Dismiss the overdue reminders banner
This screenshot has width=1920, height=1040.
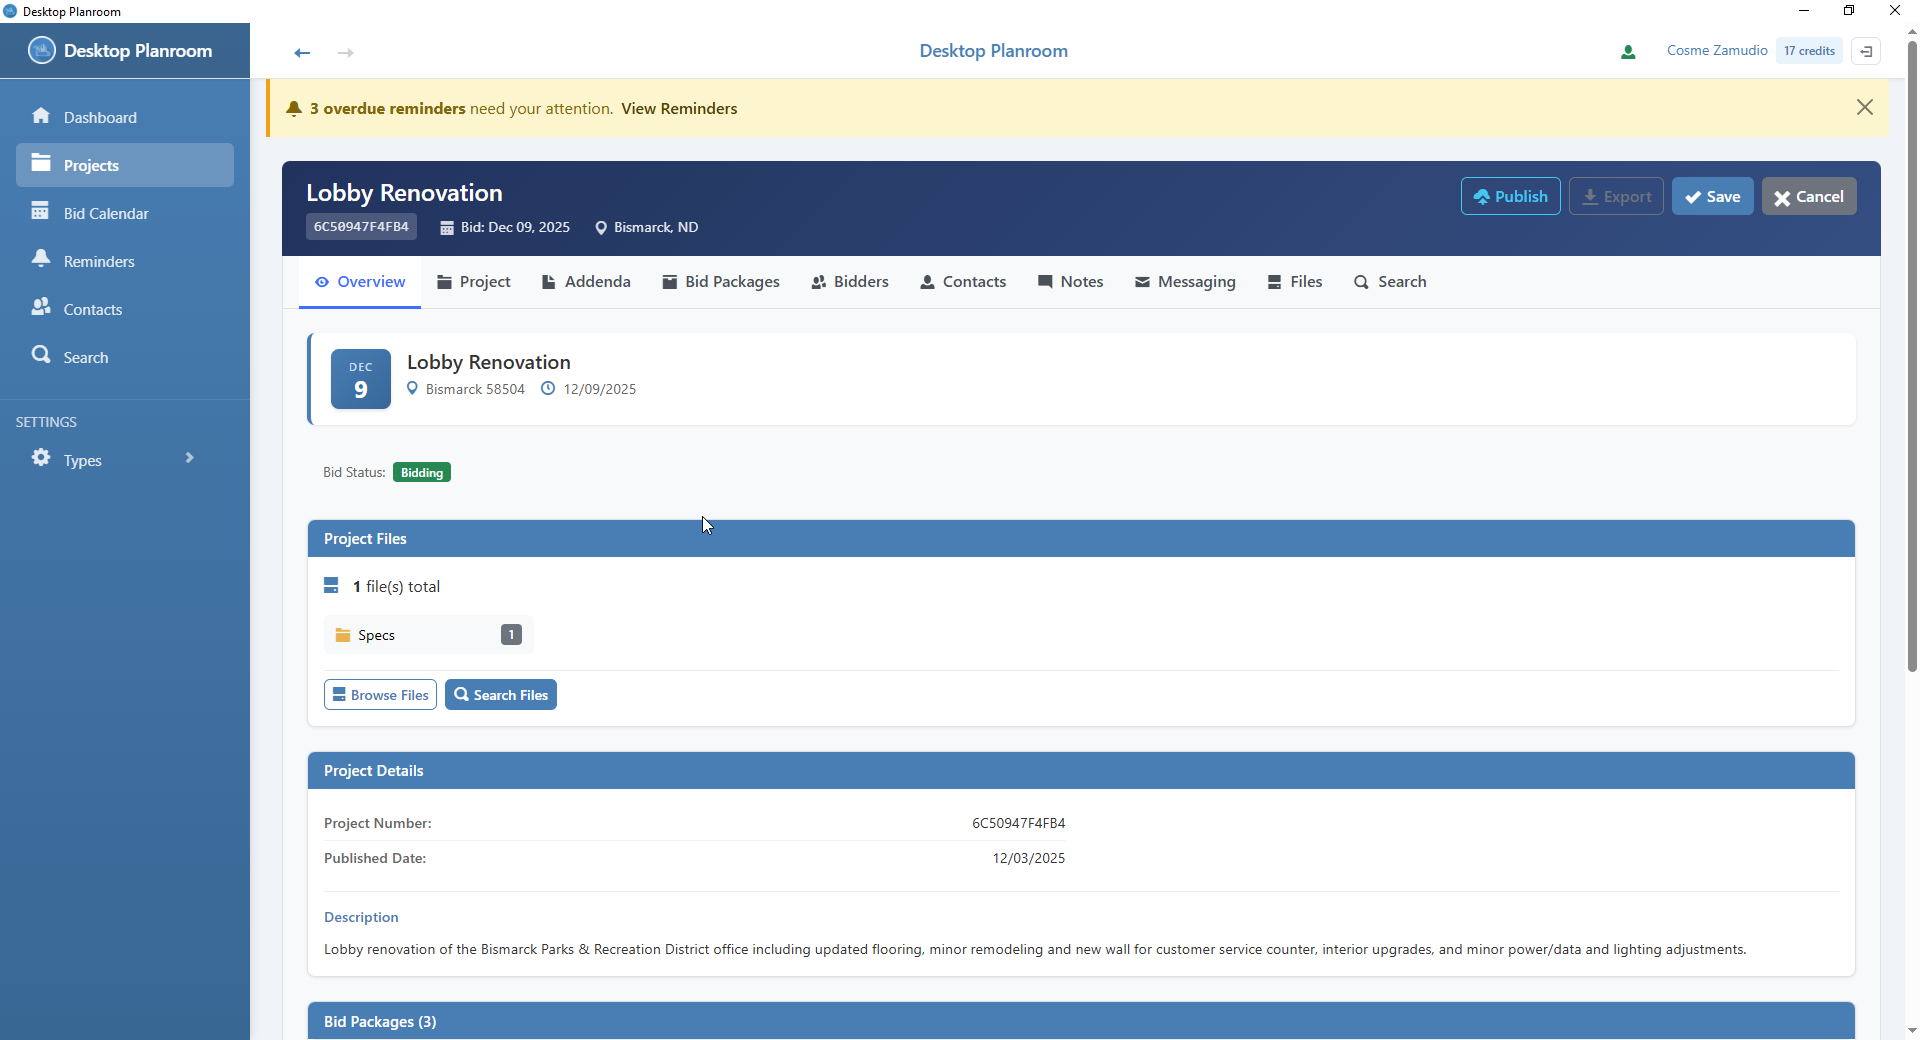(x=1865, y=107)
